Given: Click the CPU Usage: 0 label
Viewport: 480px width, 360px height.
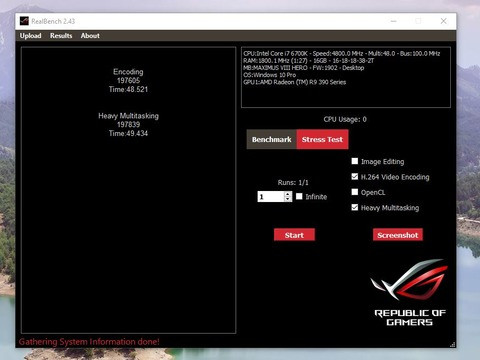Looking at the screenshot, I should (x=345, y=119).
